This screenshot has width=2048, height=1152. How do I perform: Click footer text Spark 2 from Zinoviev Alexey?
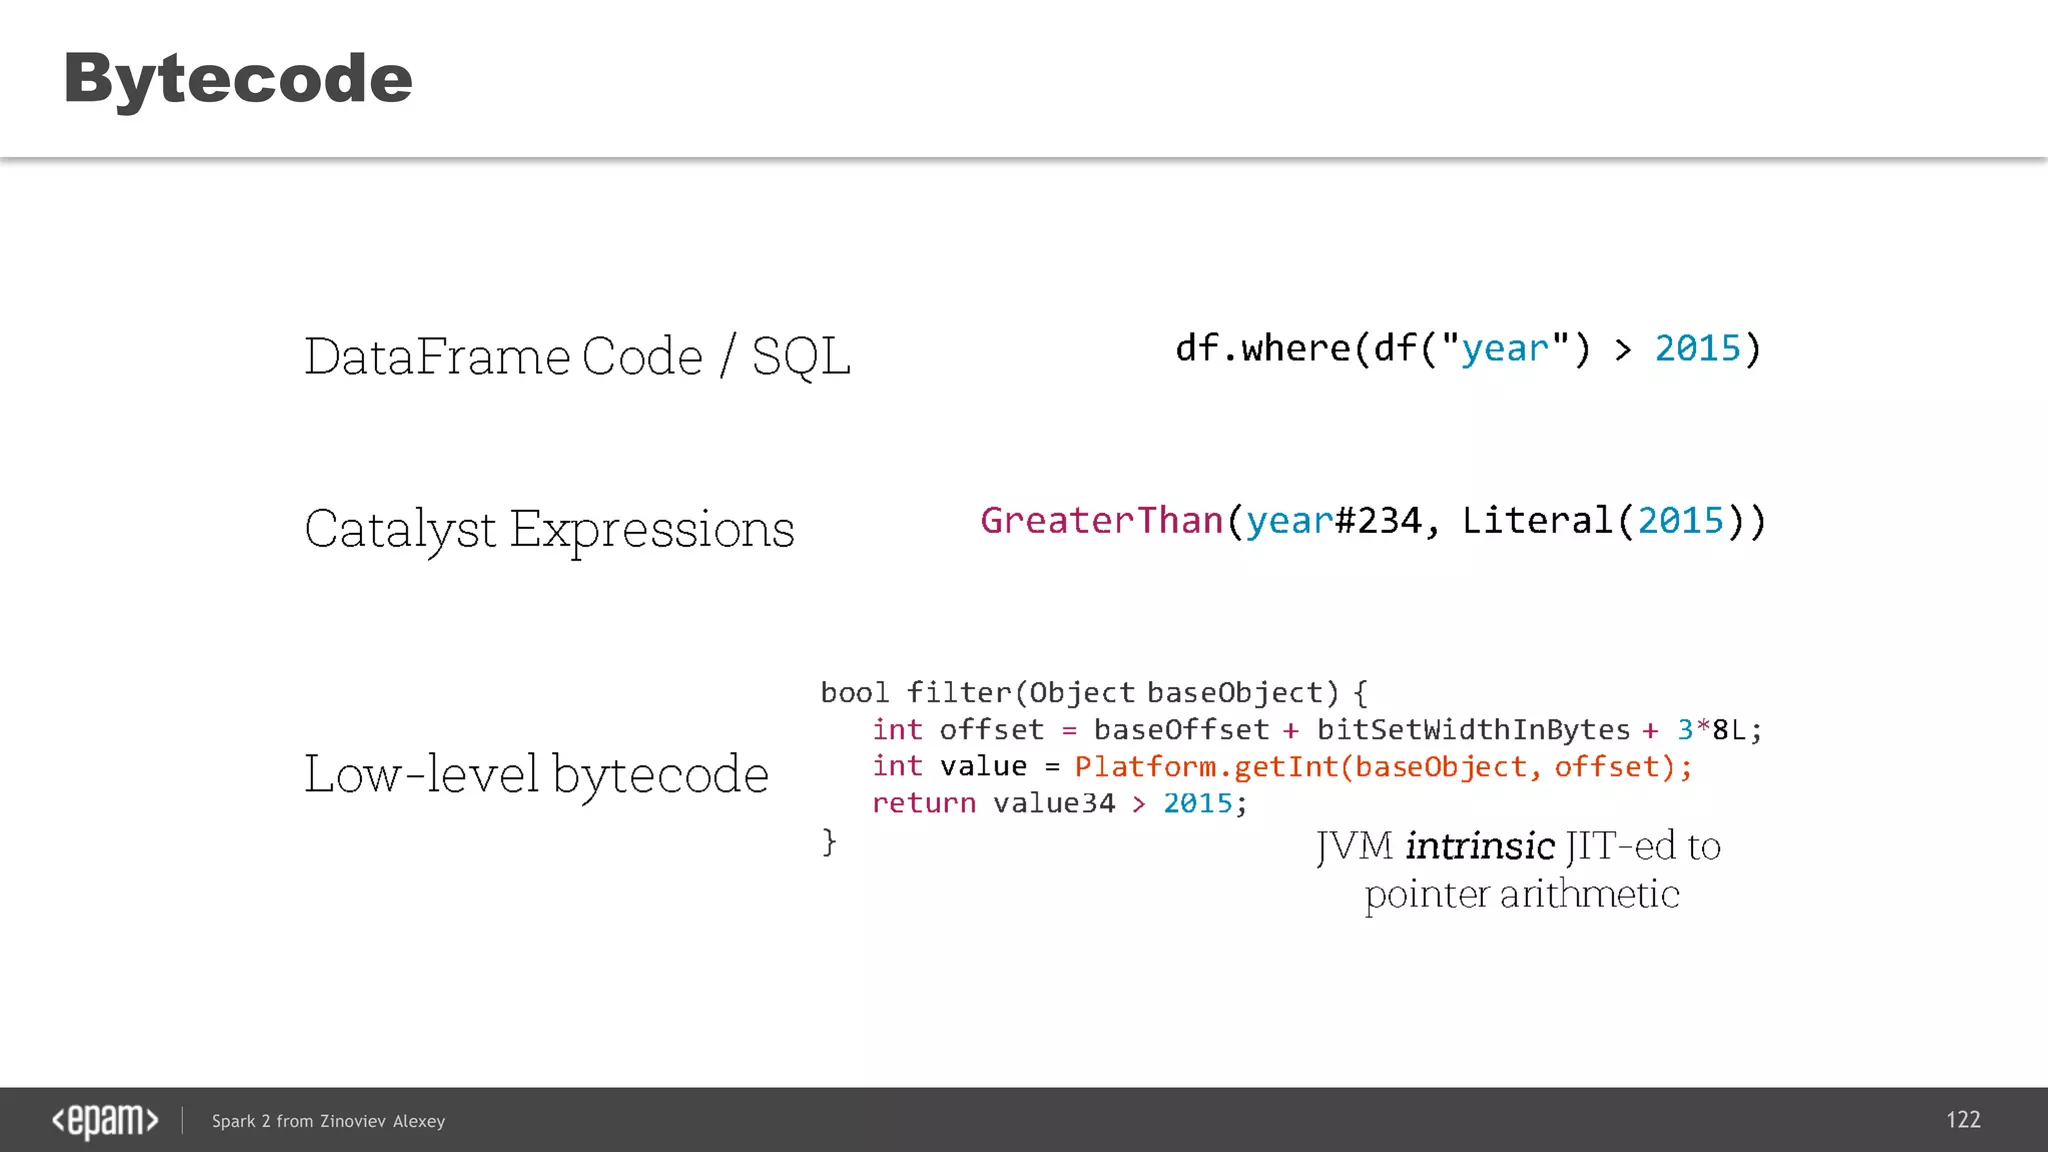[x=328, y=1121]
